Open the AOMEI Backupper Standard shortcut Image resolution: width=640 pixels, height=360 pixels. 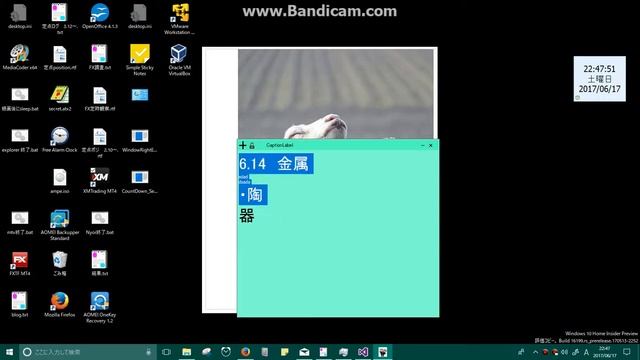(x=60, y=224)
